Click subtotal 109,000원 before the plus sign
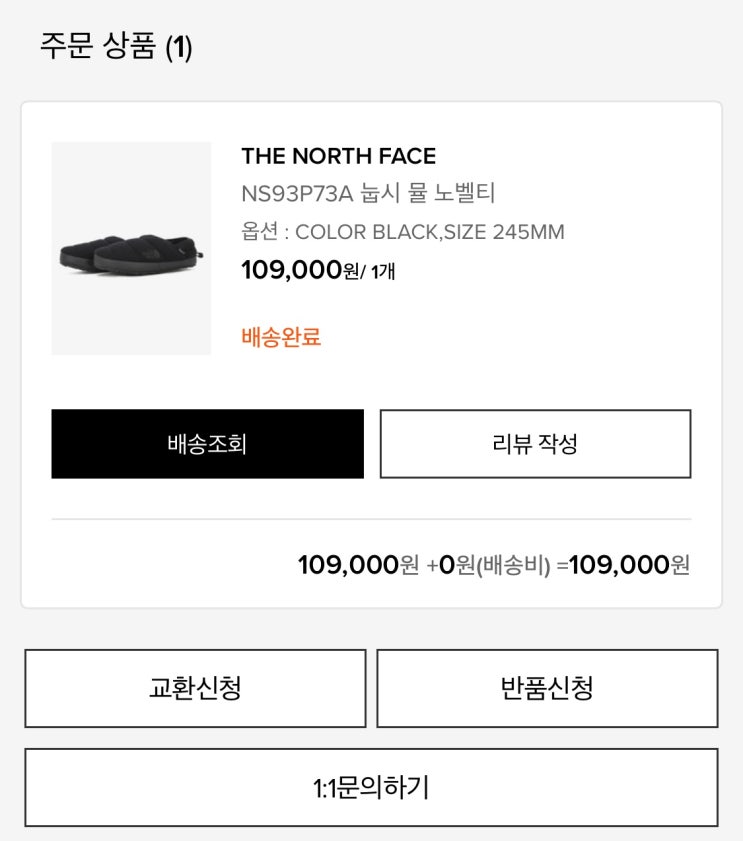The height and width of the screenshot is (841, 743). click(x=358, y=565)
